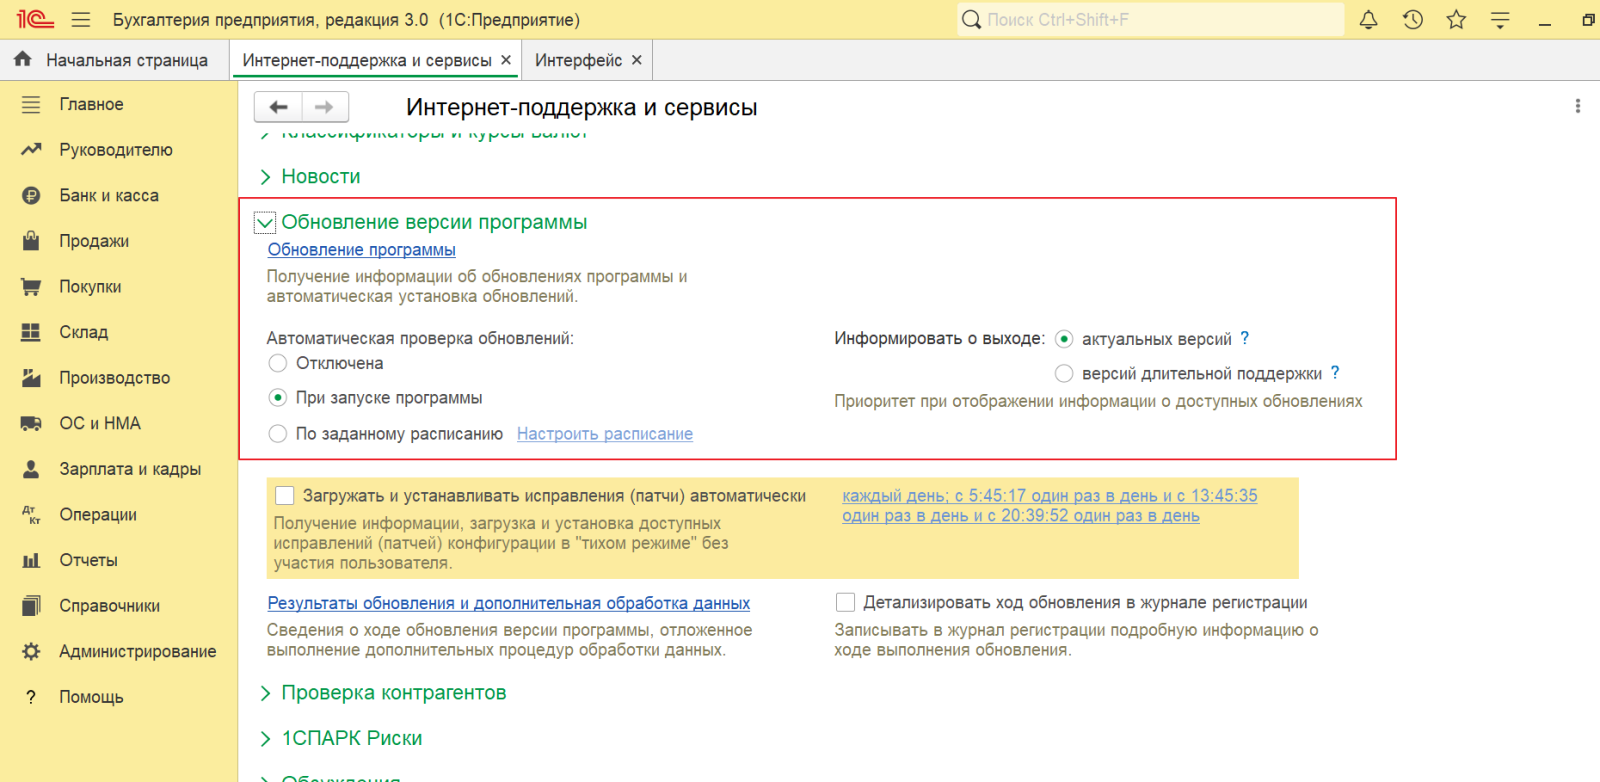This screenshot has width=1600, height=782.
Task: Click the Настроить расписание link
Action: tap(604, 434)
